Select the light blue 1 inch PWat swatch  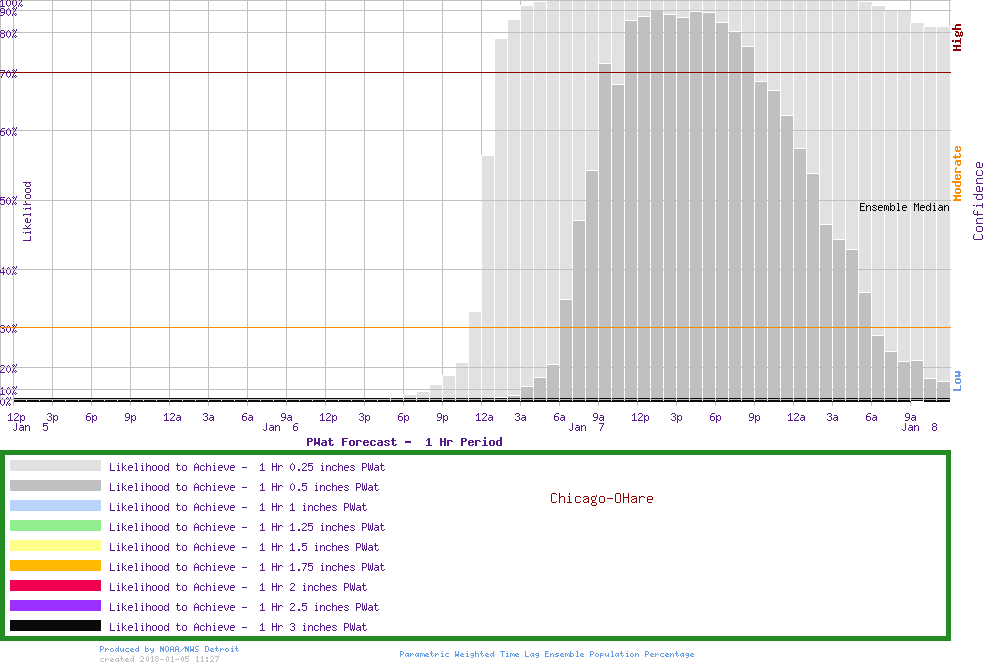(x=55, y=506)
